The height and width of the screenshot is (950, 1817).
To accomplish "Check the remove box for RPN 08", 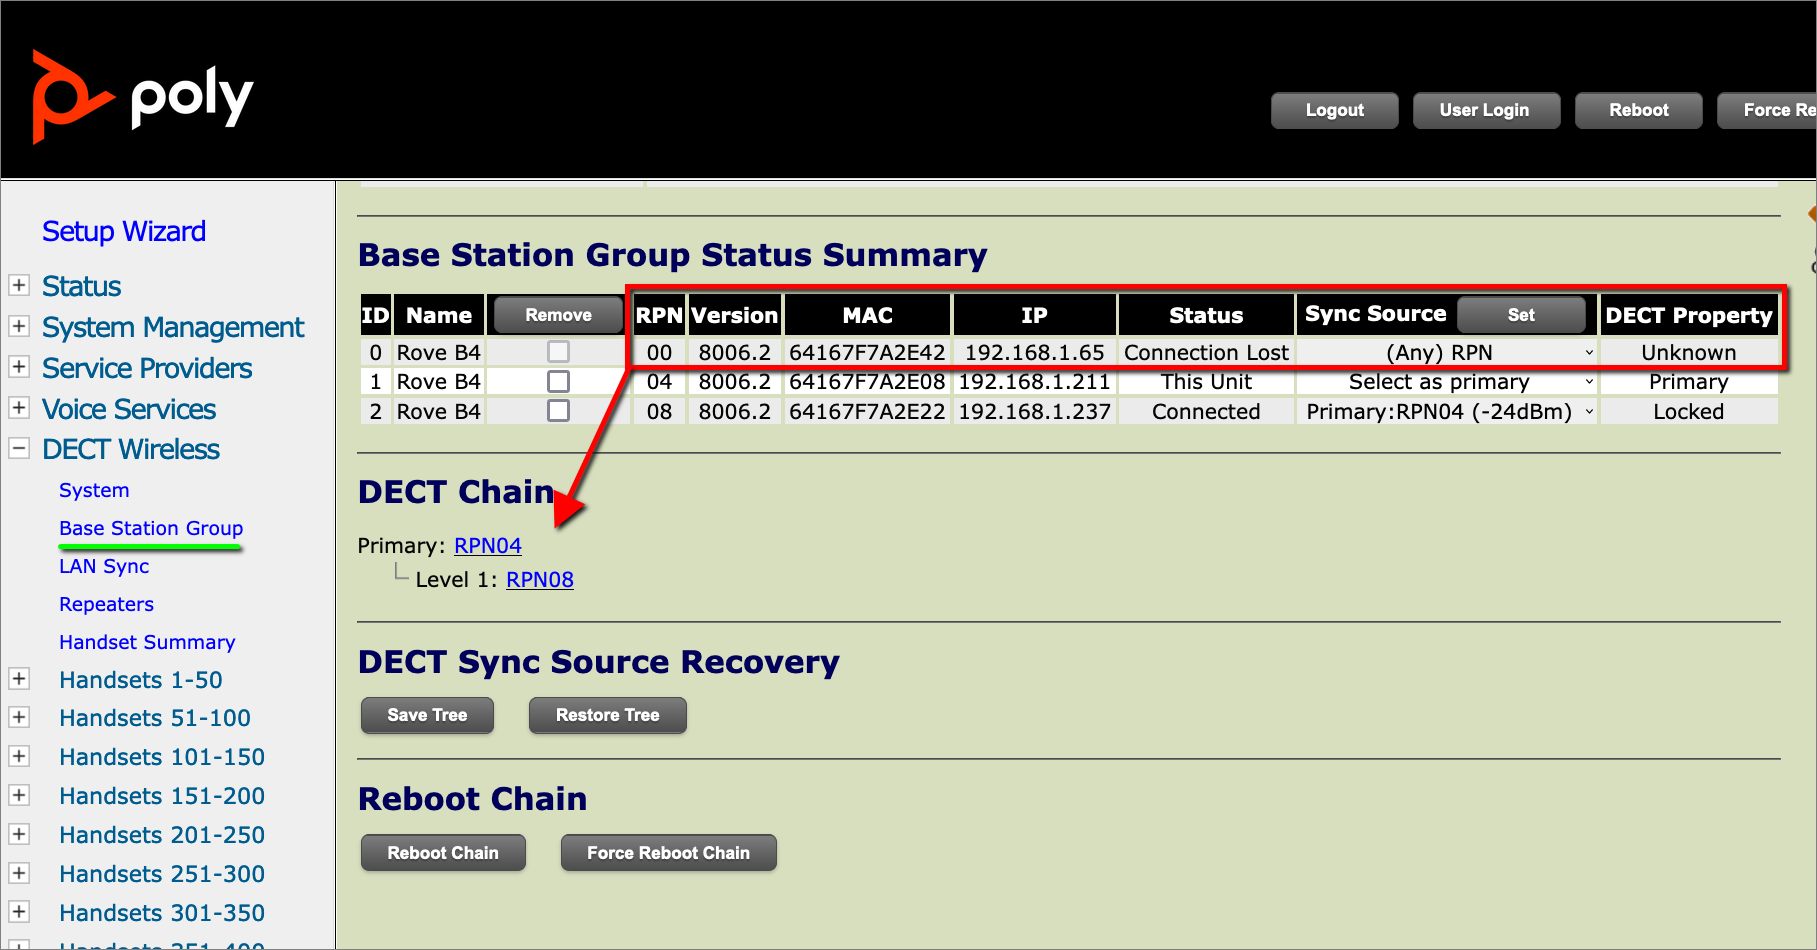I will tap(558, 411).
